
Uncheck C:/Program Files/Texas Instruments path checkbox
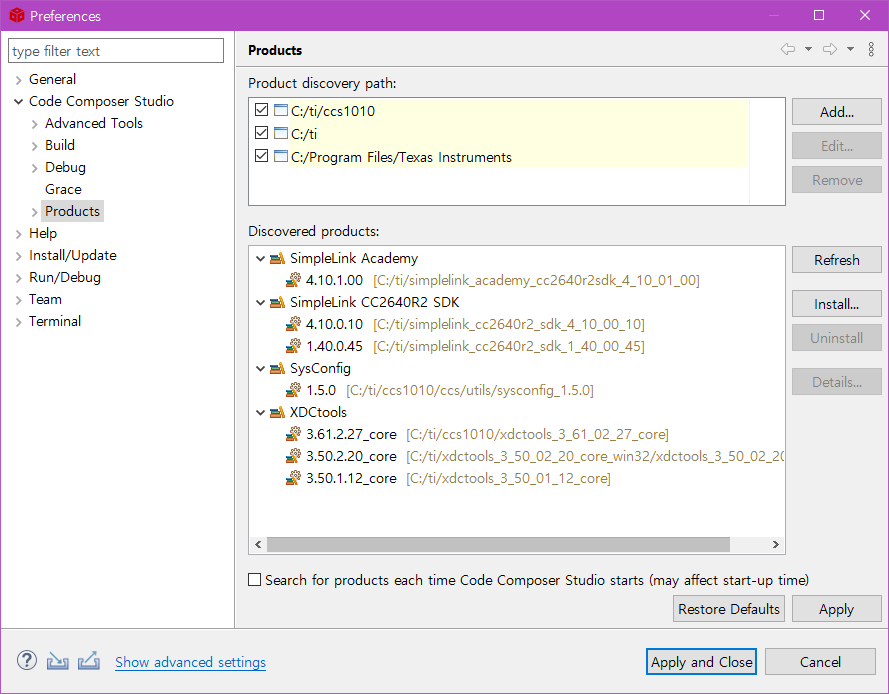coord(261,155)
